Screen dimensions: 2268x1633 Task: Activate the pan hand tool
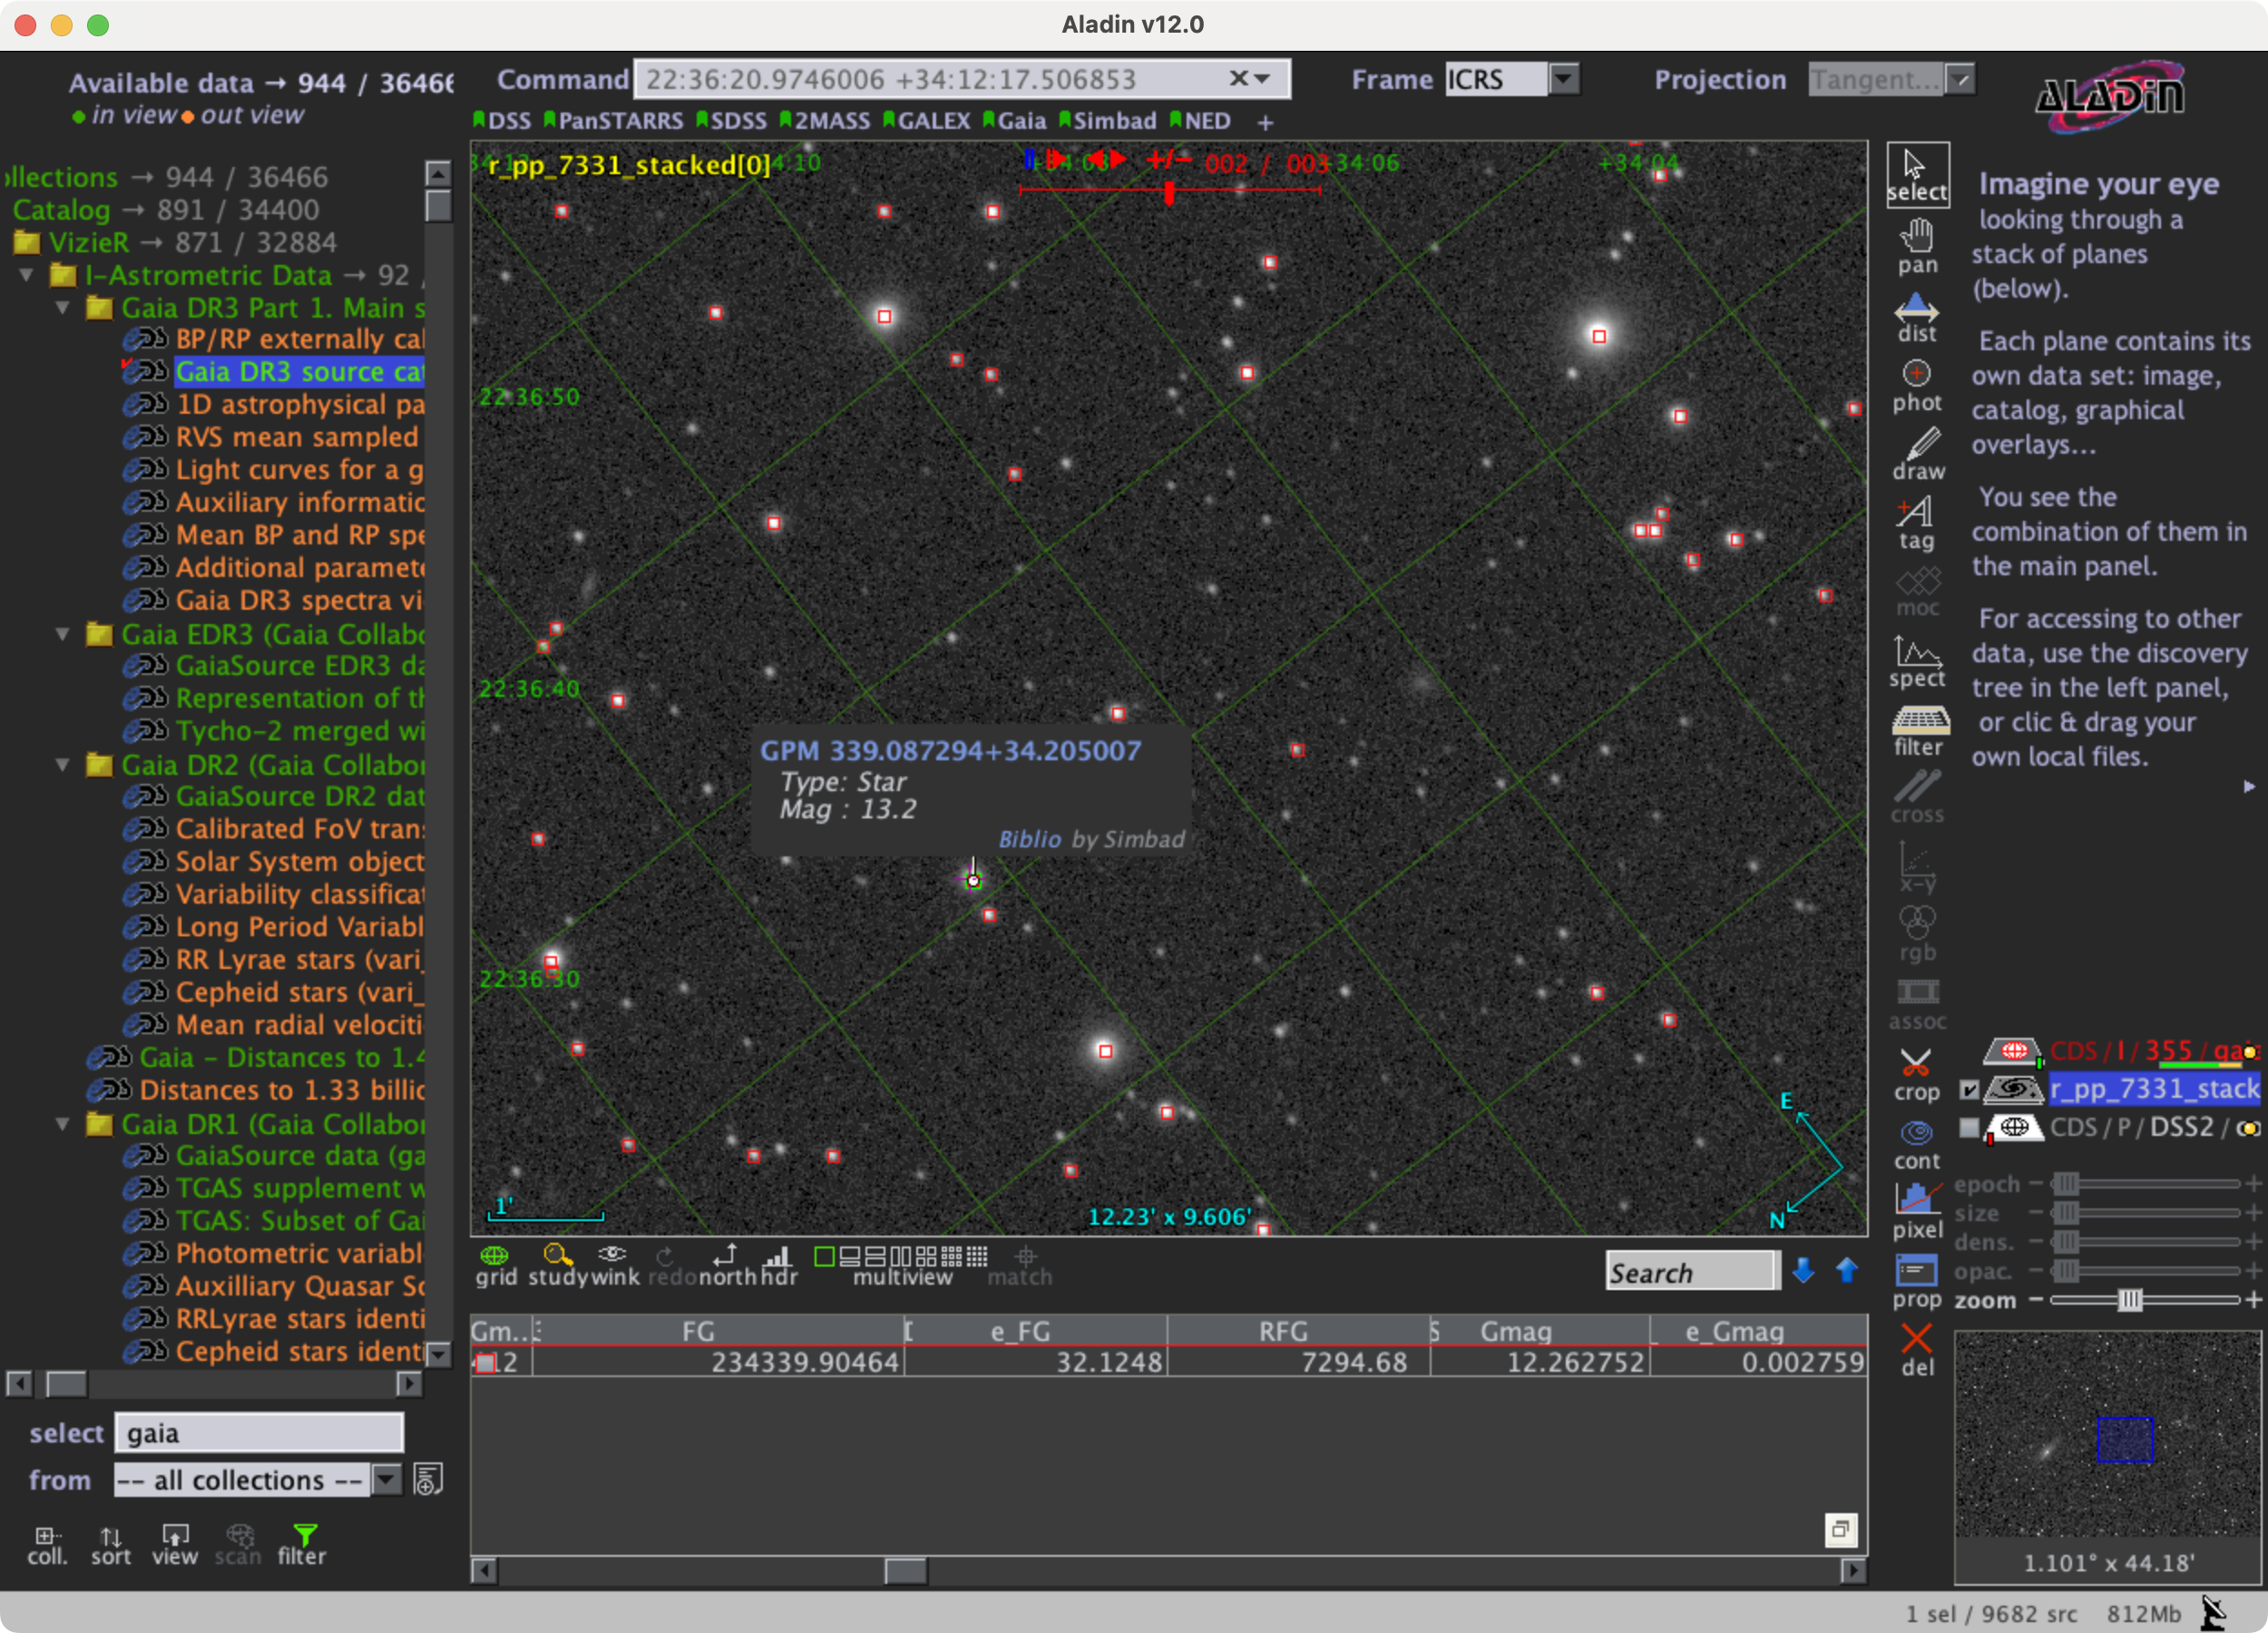1916,246
